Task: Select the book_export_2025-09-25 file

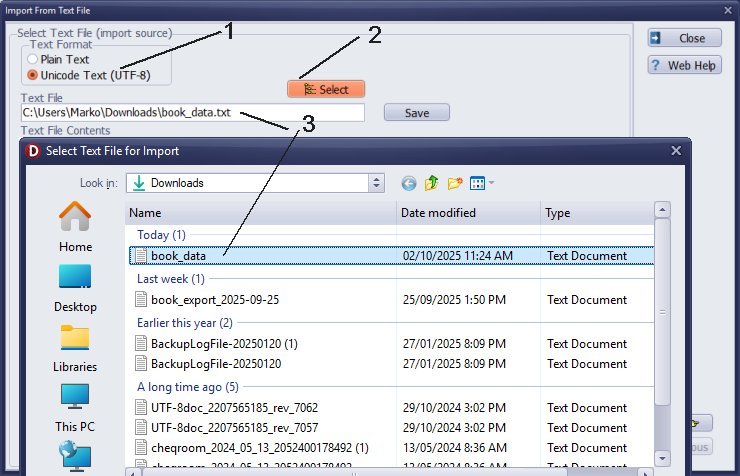Action: pyautogui.click(x=214, y=300)
